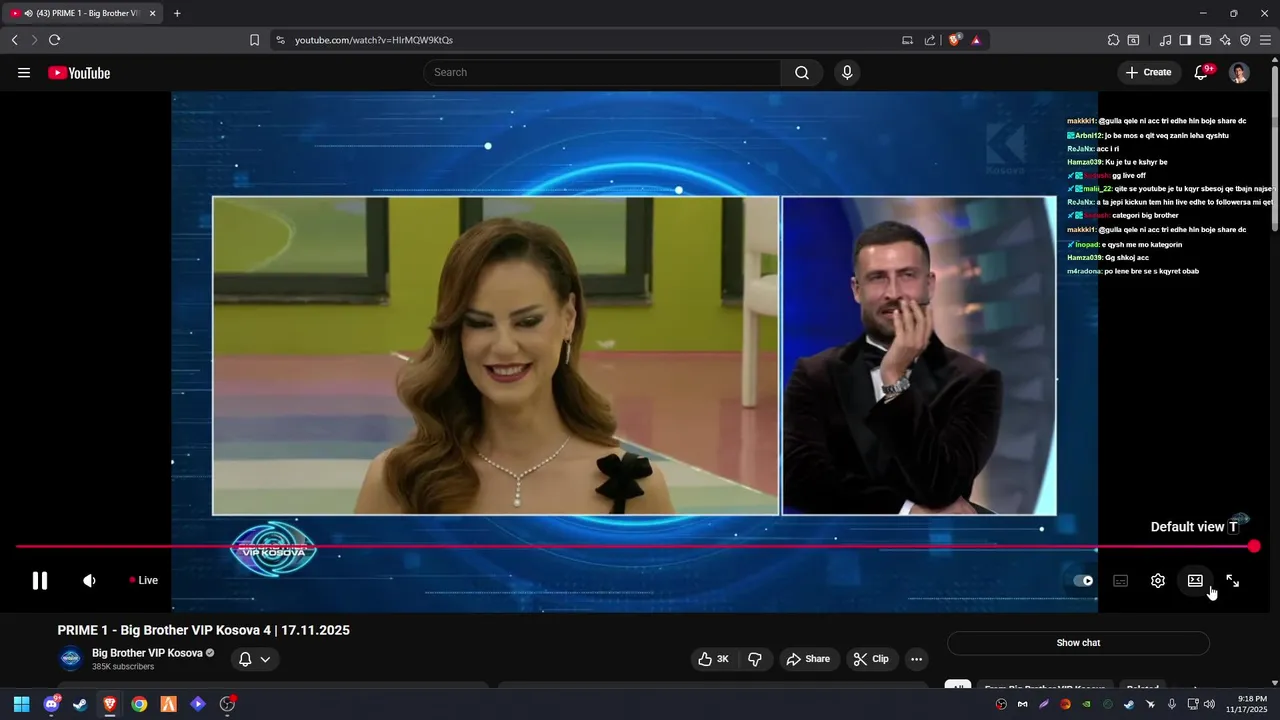Switch to default view player mode

(x=1195, y=580)
